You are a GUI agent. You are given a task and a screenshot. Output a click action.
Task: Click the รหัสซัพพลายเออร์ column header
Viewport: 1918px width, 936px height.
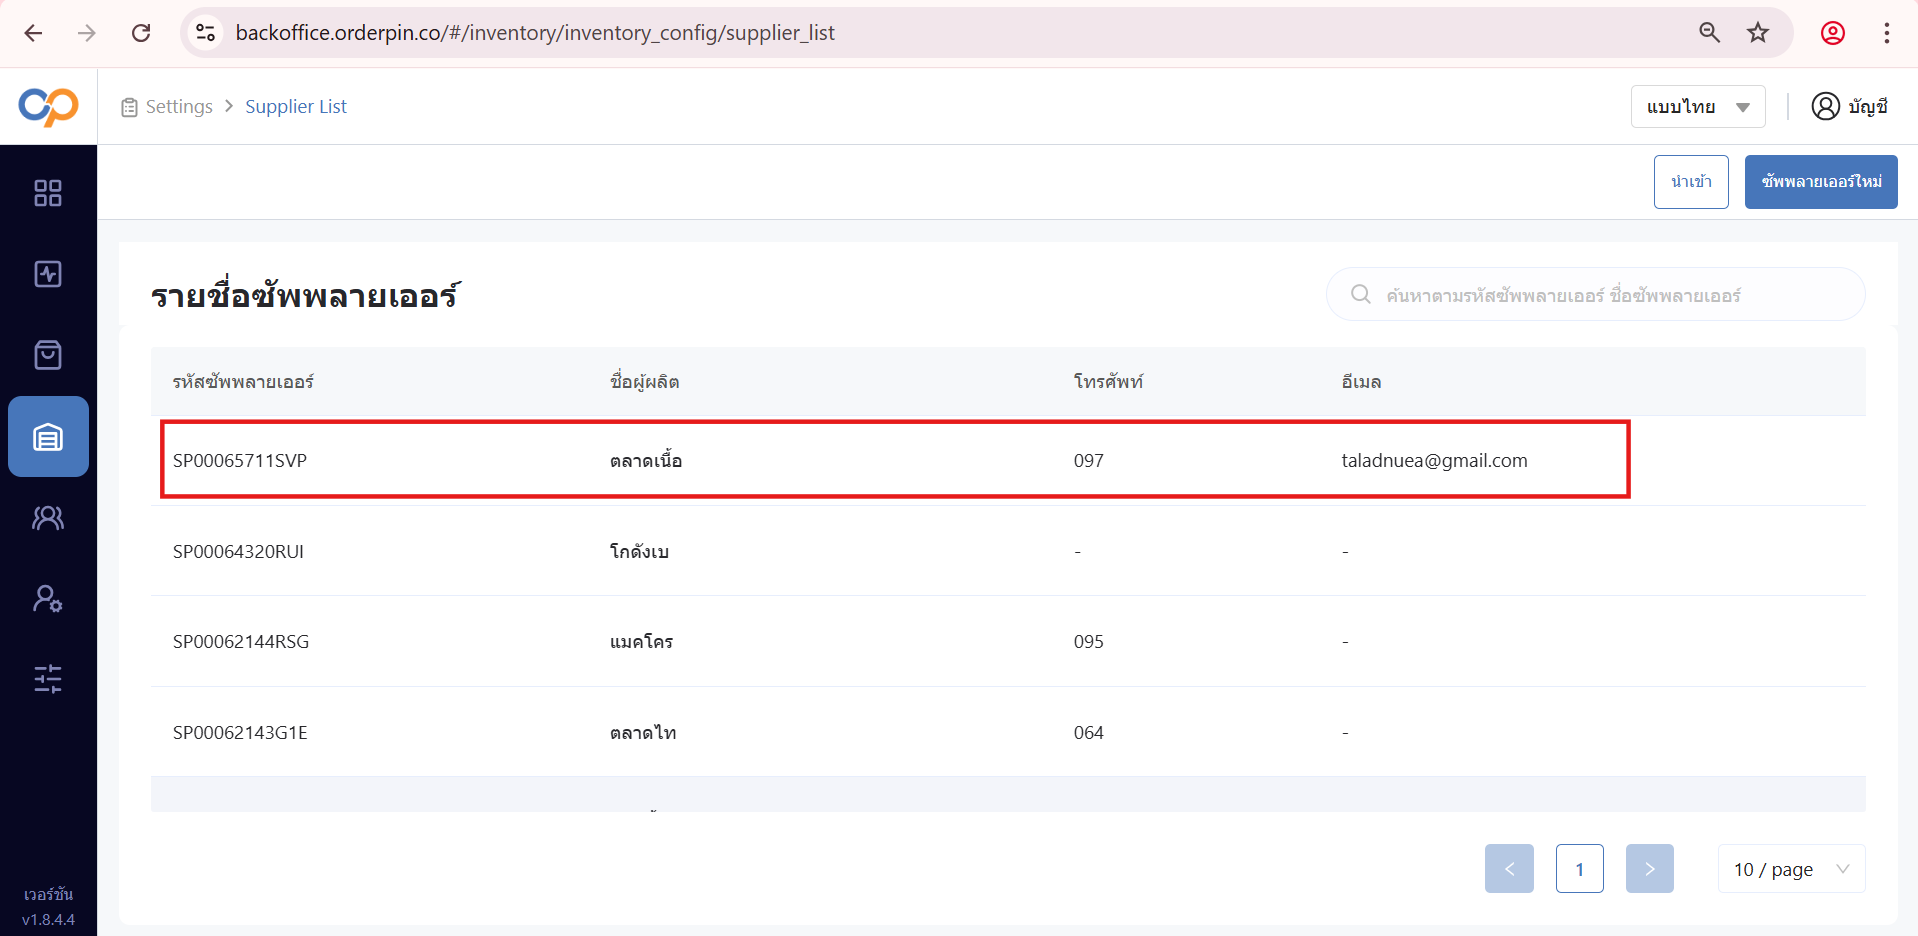click(x=243, y=382)
